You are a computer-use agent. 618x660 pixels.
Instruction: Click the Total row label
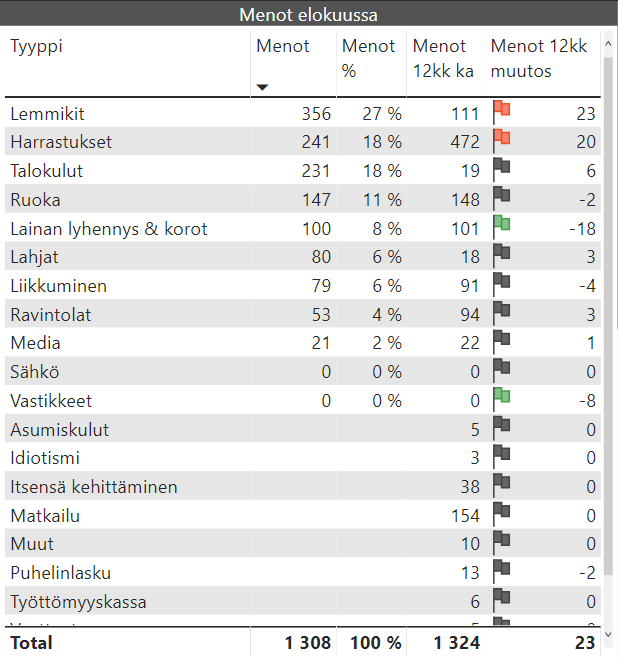(x=31, y=642)
